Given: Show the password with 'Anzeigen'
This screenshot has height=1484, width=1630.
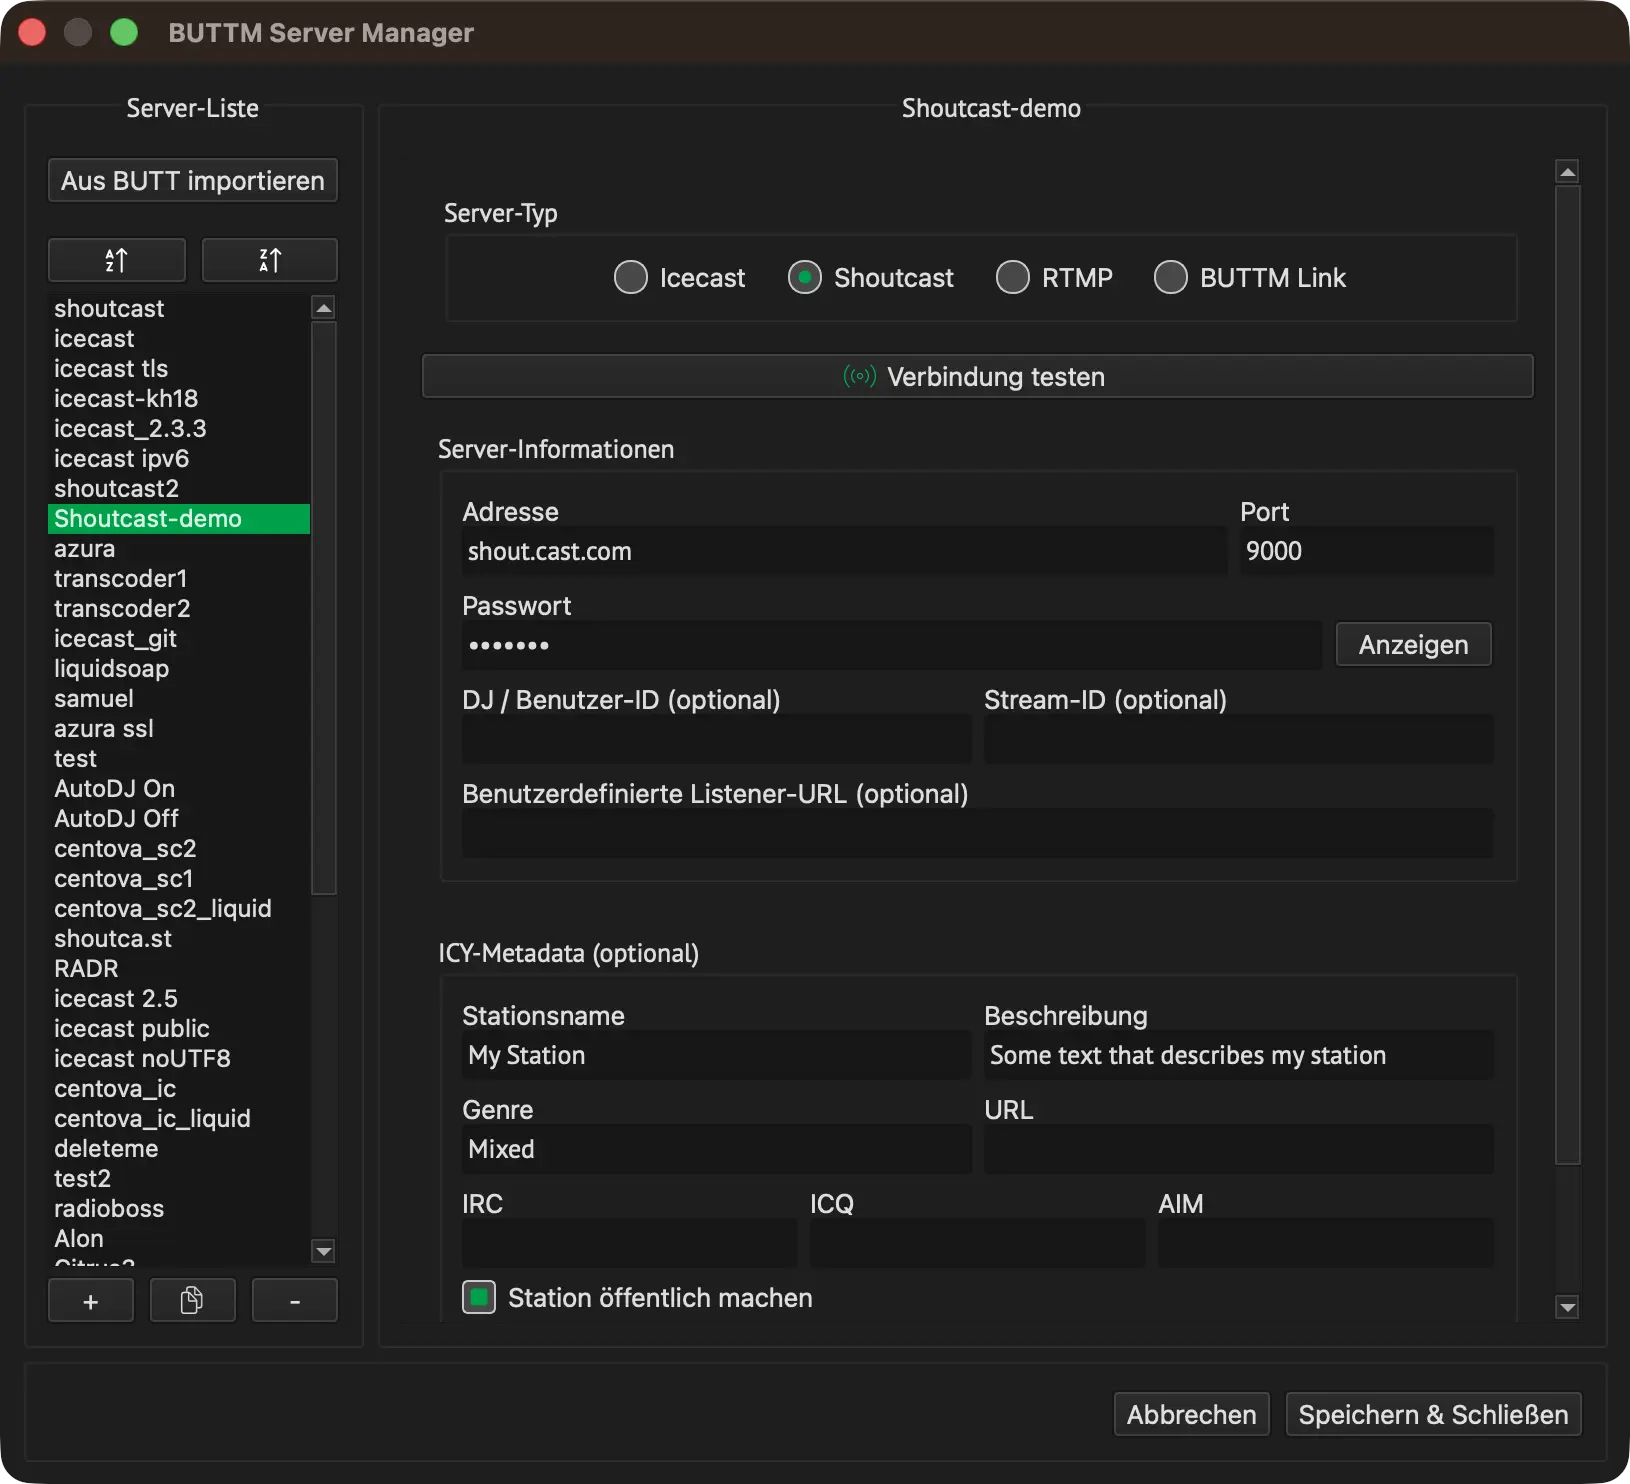Looking at the screenshot, I should (x=1414, y=645).
